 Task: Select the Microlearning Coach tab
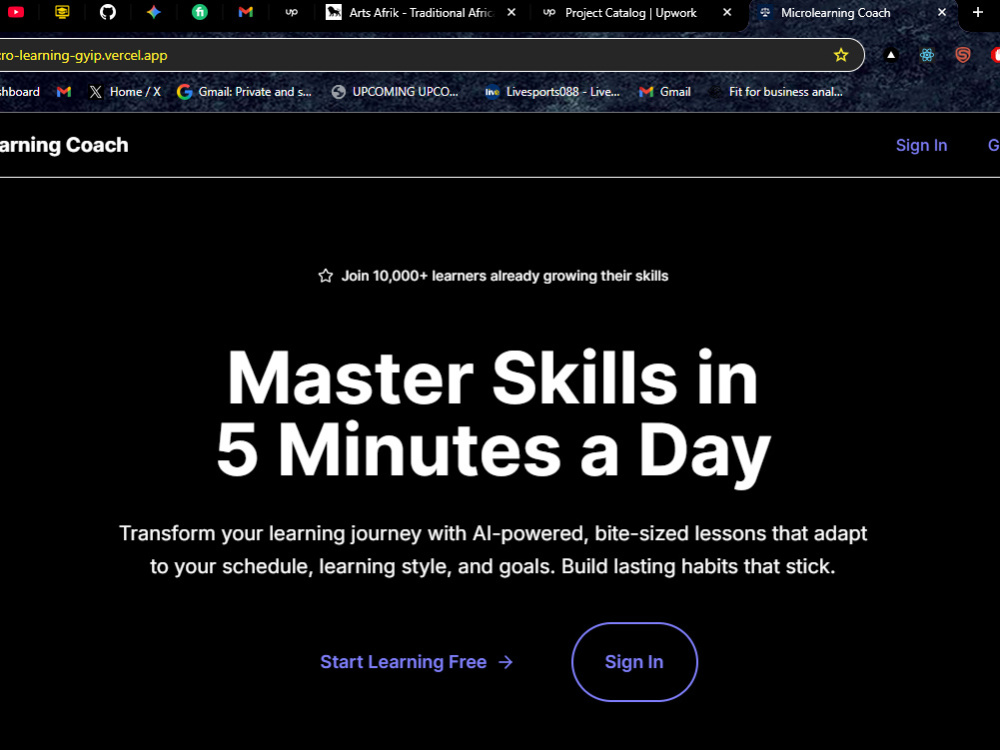click(835, 12)
